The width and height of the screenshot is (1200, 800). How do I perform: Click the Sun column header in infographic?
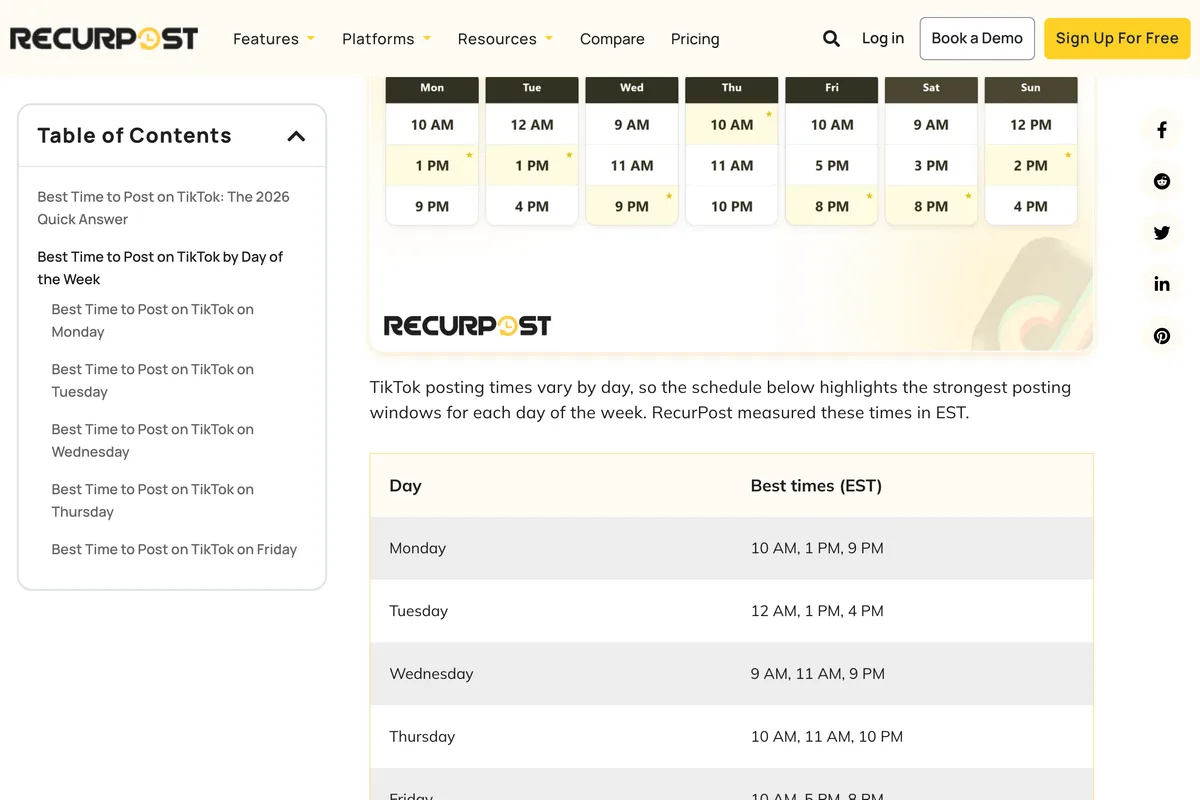(1031, 88)
